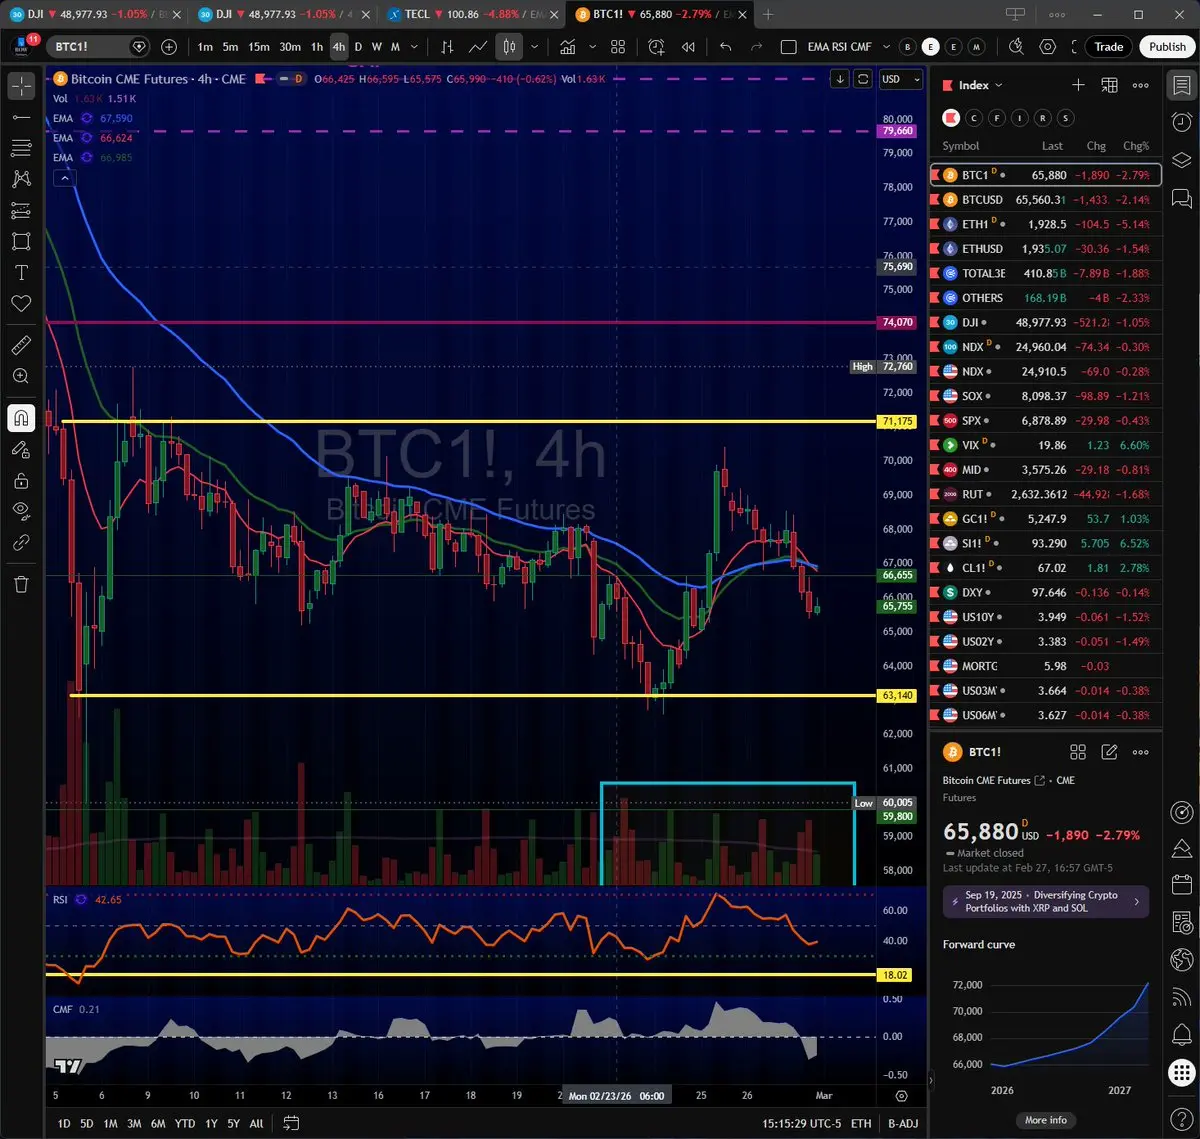Select the ETHUSD watchlist row
The width and height of the screenshot is (1200, 1139).
(x=1046, y=249)
